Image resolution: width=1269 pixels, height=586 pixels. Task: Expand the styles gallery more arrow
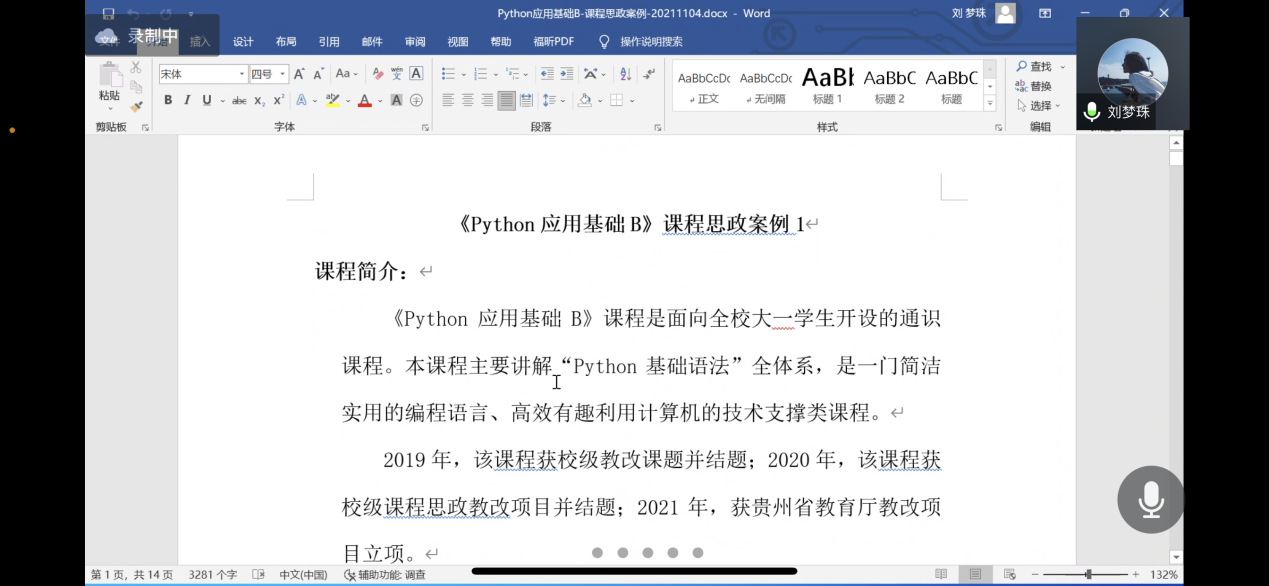coord(990,104)
